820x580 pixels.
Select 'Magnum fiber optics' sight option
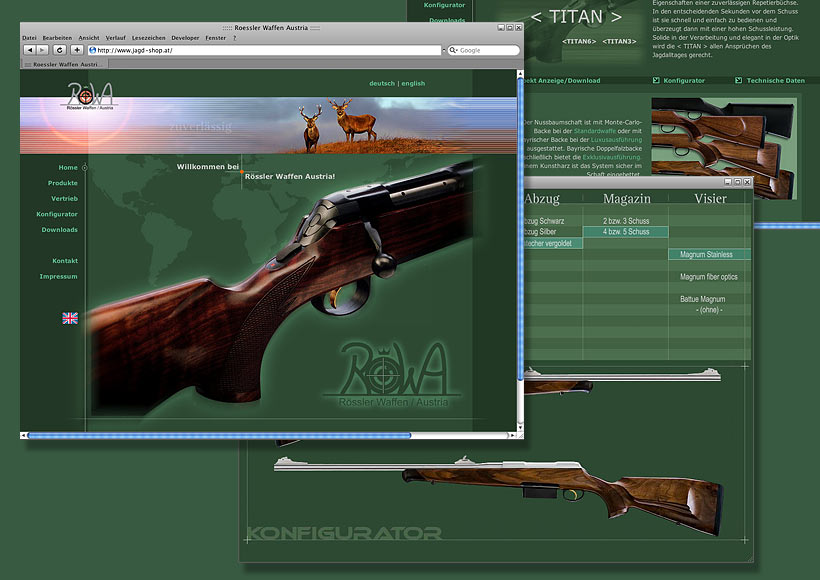pos(708,277)
